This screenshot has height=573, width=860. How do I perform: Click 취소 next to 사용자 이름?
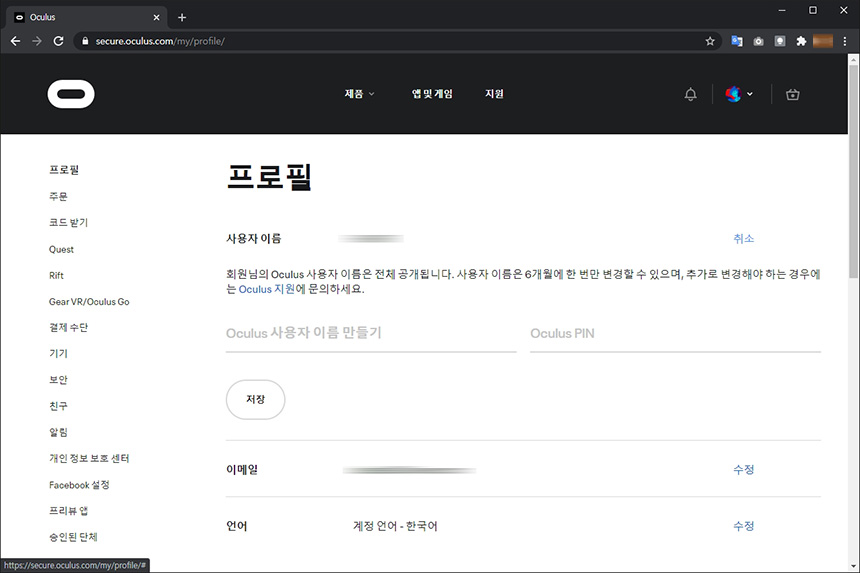(744, 239)
